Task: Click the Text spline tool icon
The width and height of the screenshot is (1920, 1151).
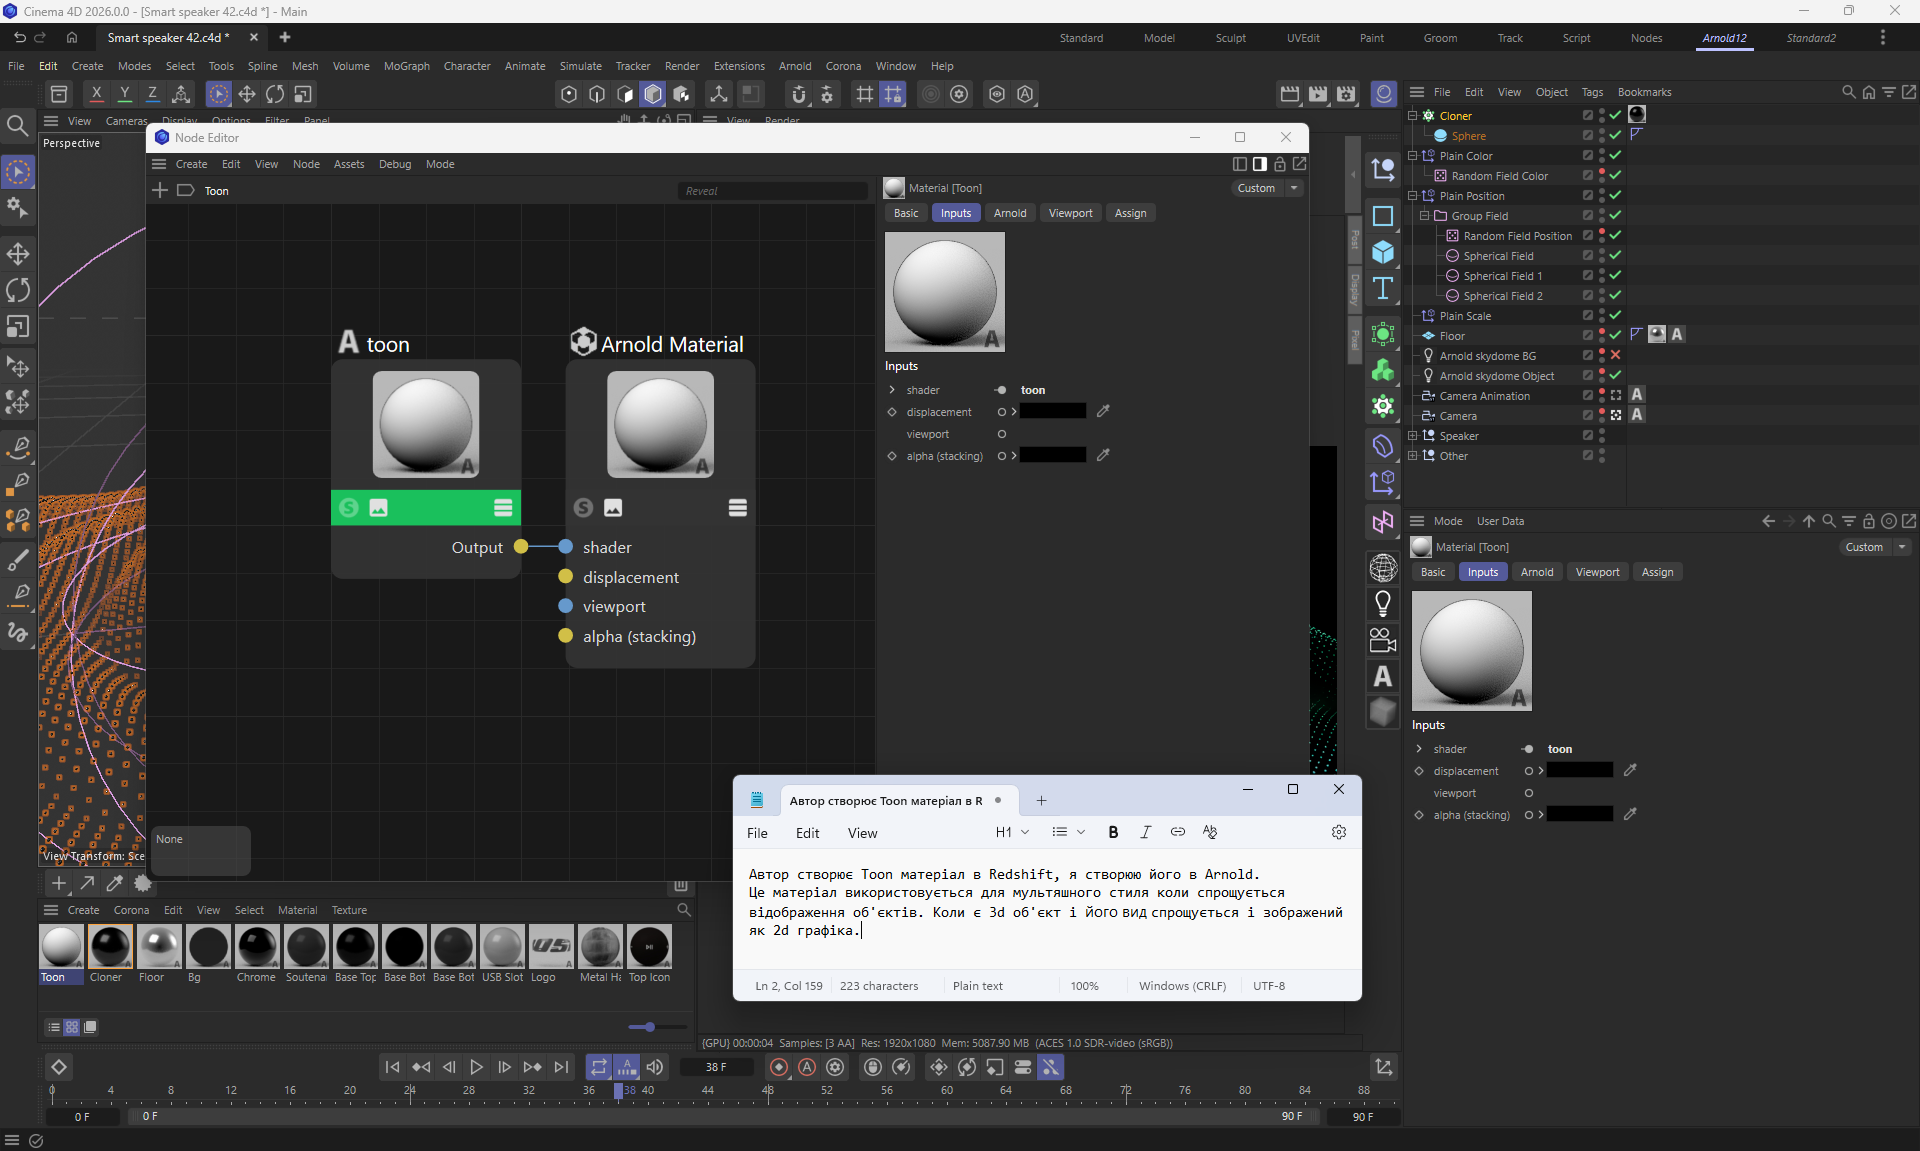Action: point(1383,289)
